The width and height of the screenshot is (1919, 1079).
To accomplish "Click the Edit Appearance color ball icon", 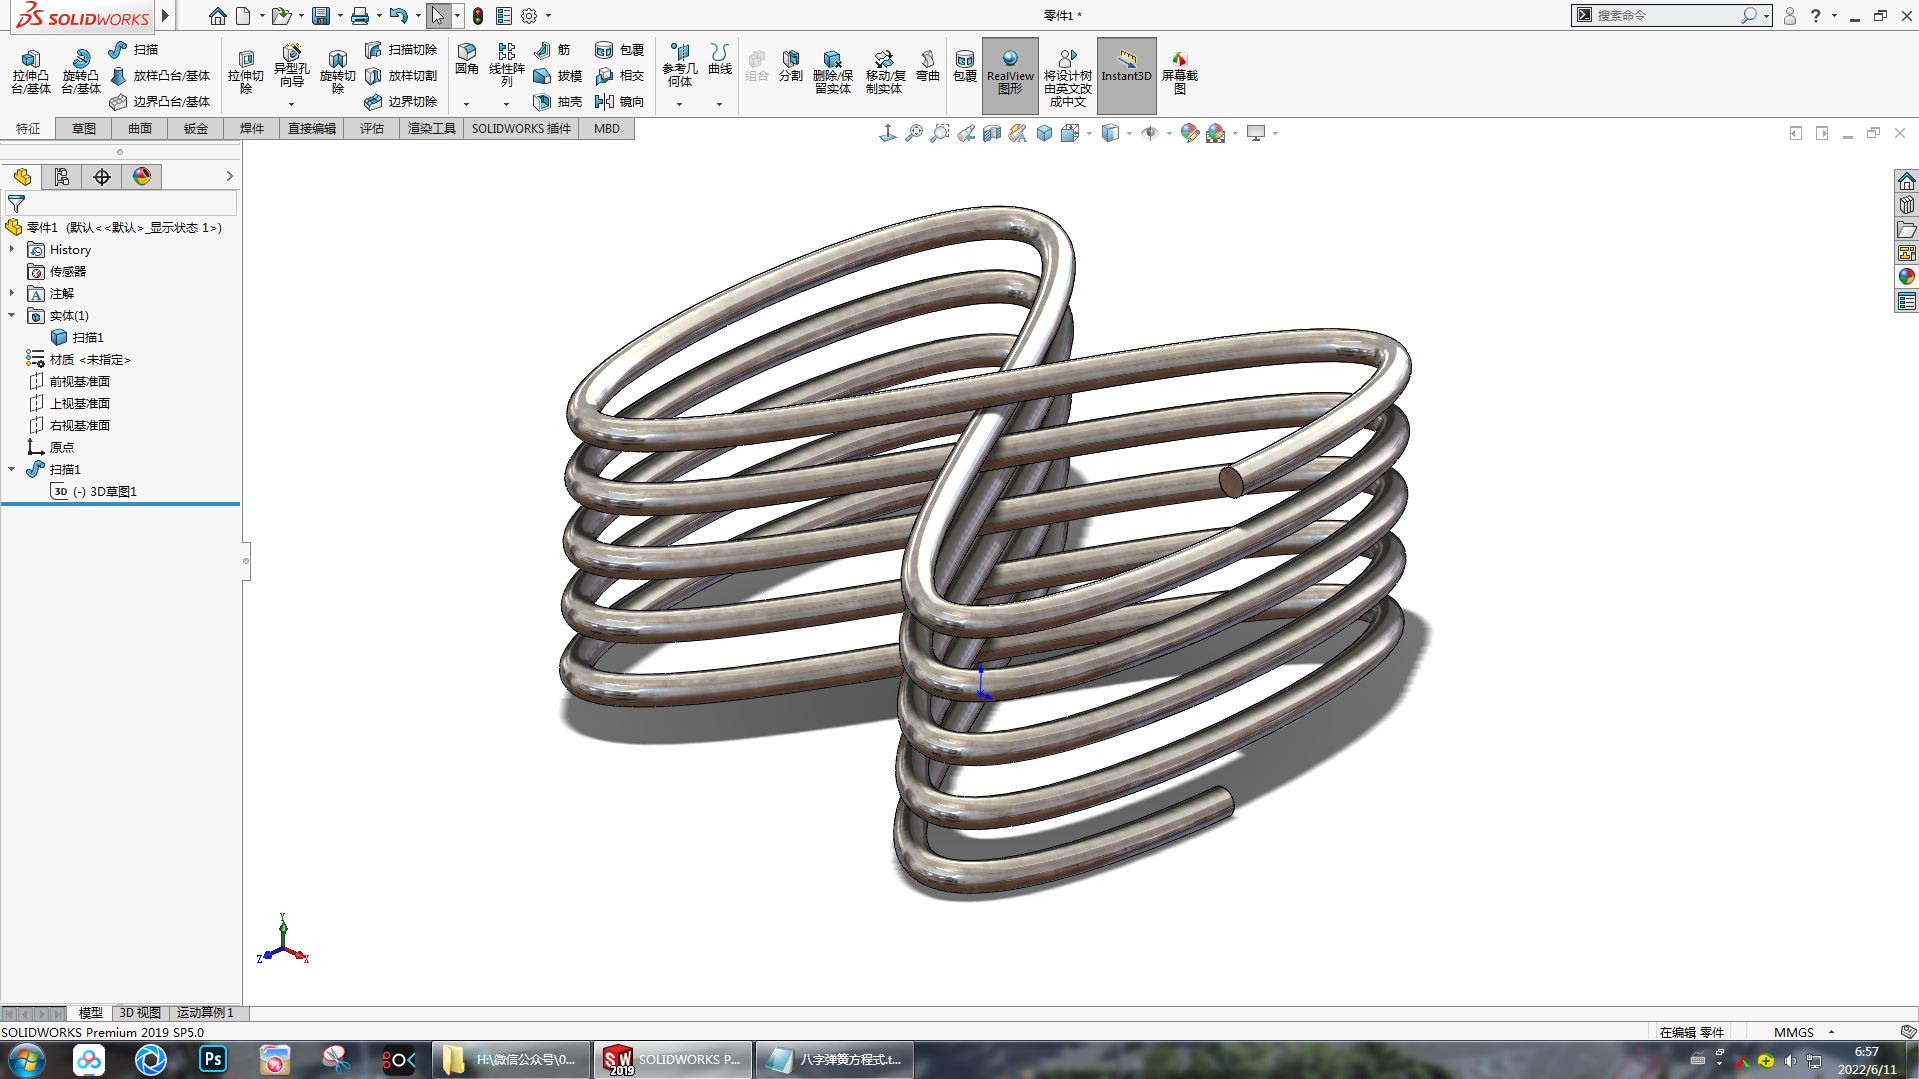I will [1189, 133].
